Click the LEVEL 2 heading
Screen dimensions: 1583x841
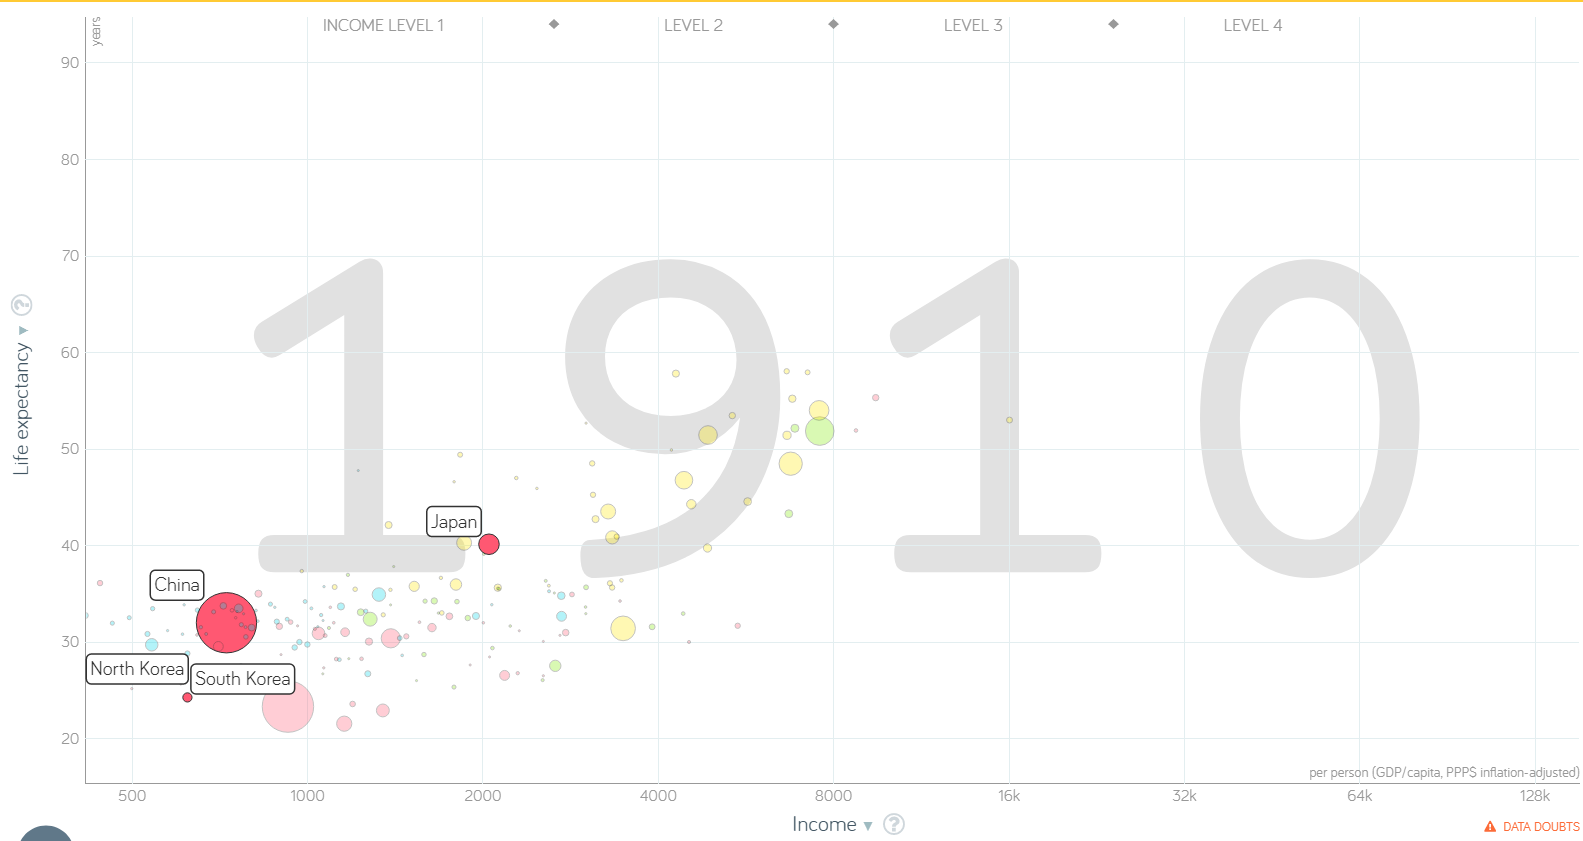693,25
